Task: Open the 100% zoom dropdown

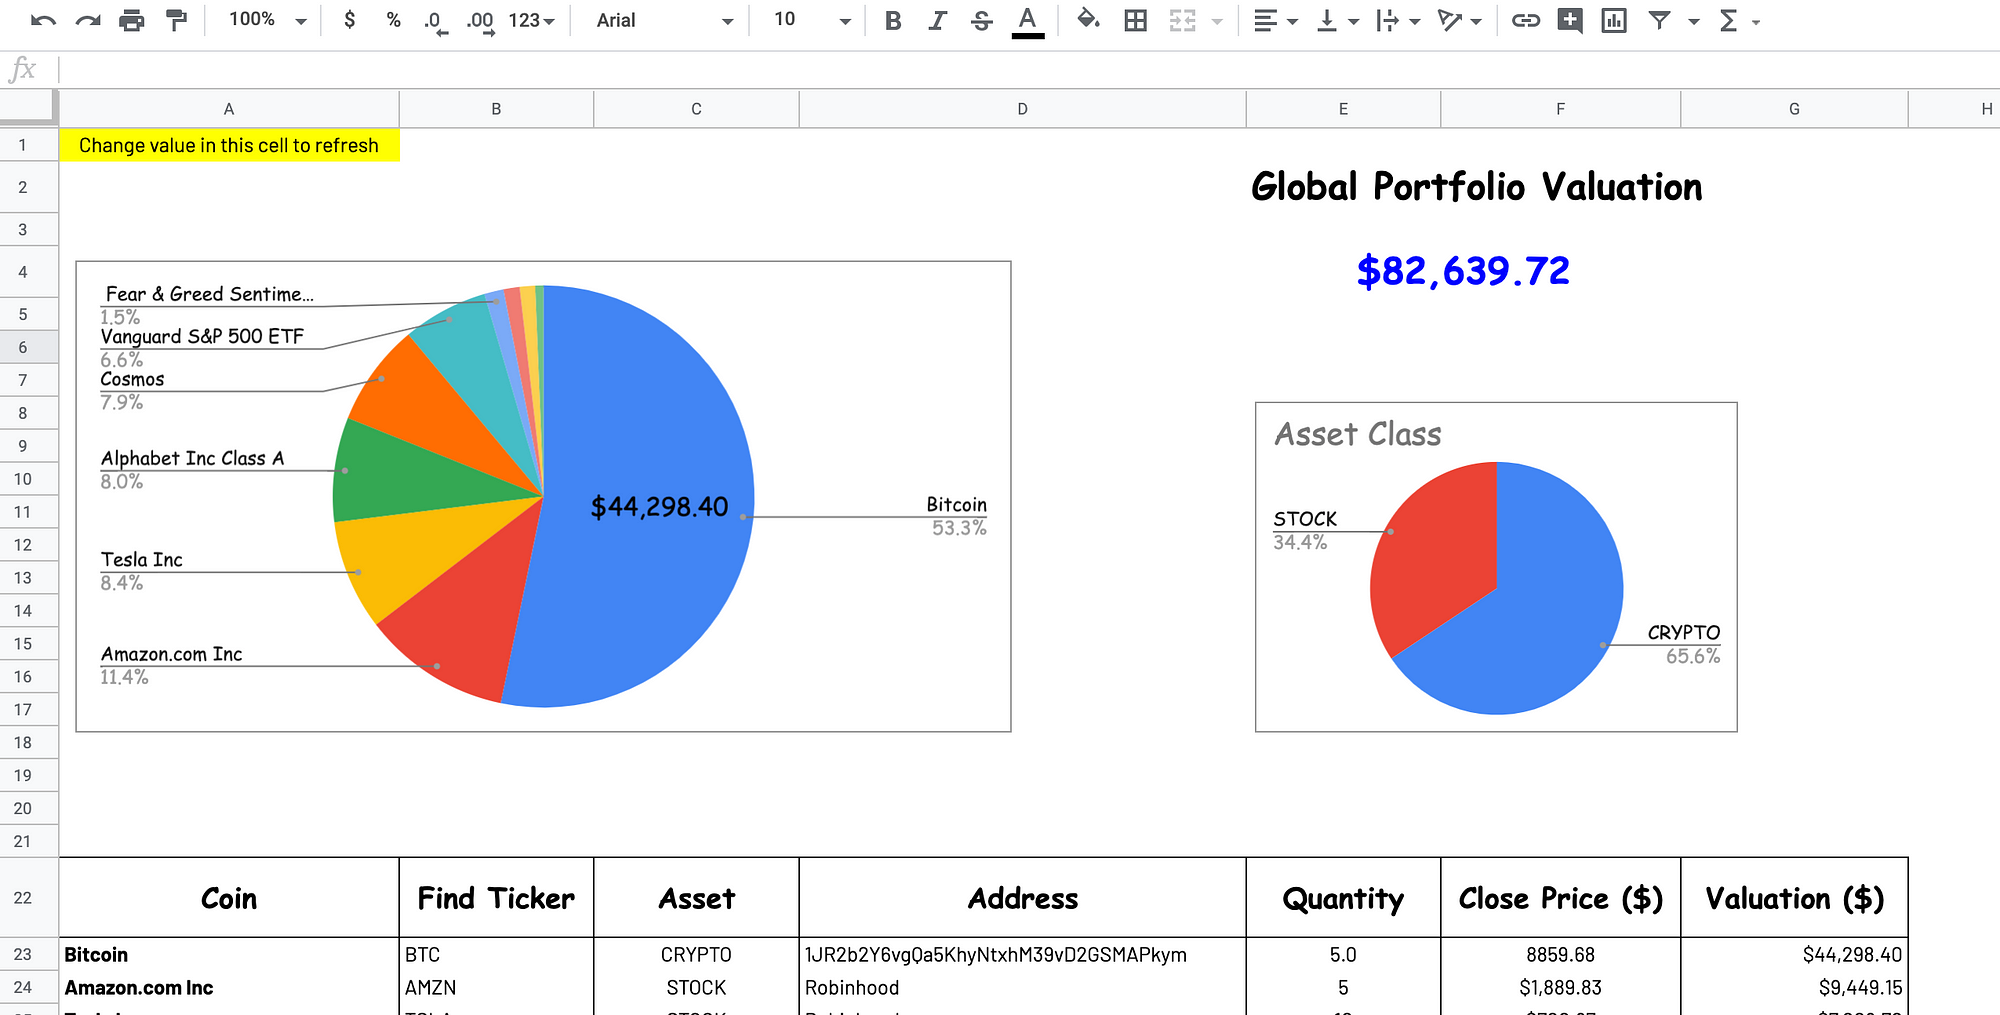Action: click(267, 20)
